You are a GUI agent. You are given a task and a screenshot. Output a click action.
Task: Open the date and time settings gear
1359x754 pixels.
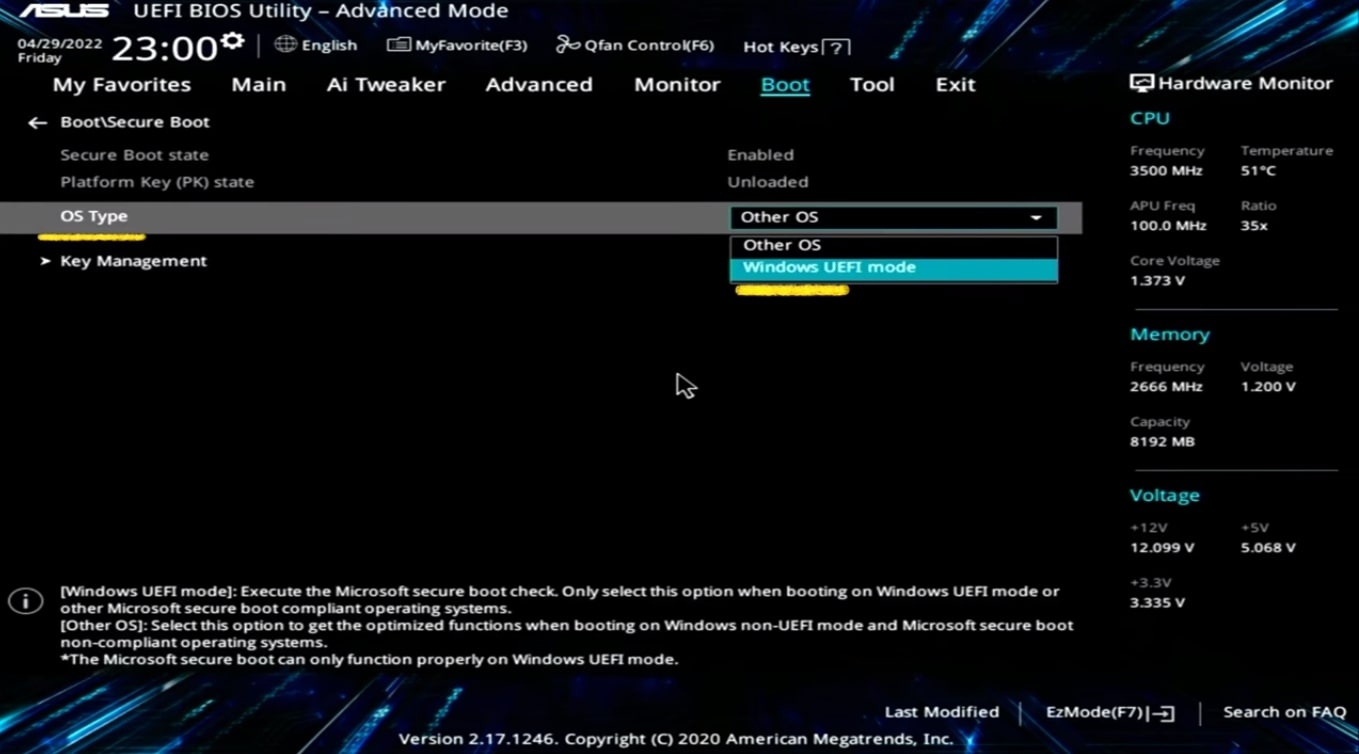pyautogui.click(x=233, y=41)
